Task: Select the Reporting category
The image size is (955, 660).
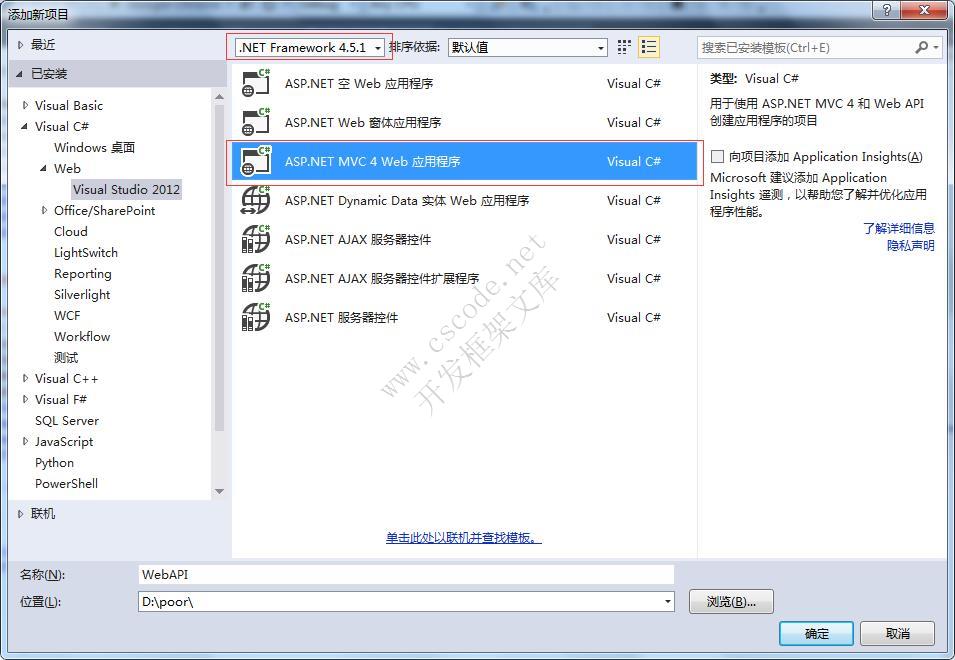Action: pyautogui.click(x=83, y=273)
